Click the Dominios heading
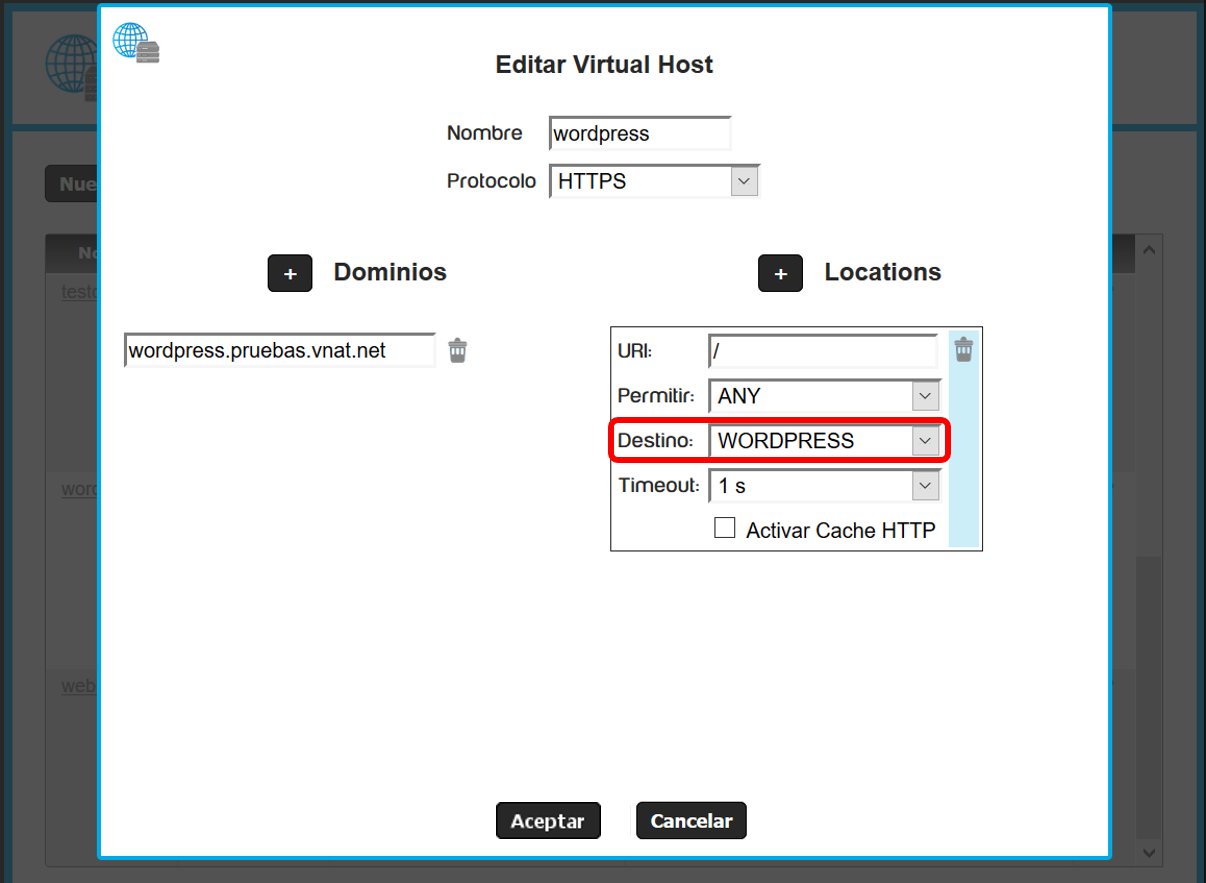 (x=390, y=272)
